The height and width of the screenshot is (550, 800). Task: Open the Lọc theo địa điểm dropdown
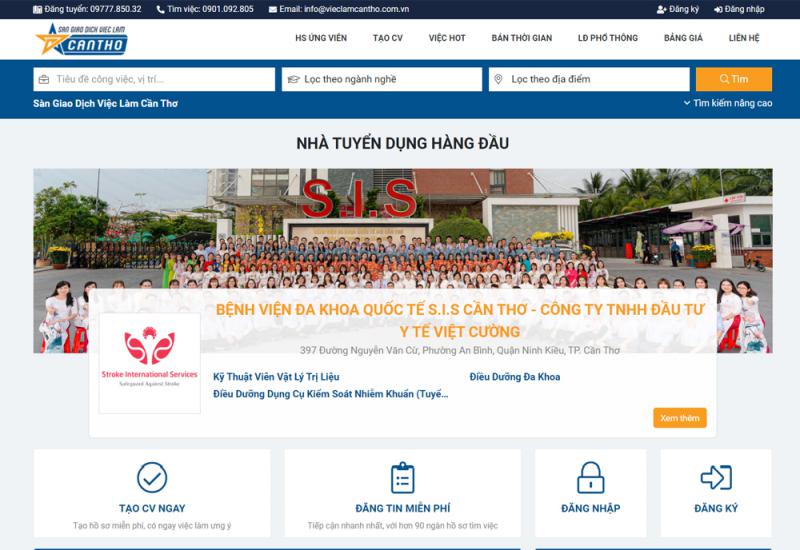click(x=589, y=79)
